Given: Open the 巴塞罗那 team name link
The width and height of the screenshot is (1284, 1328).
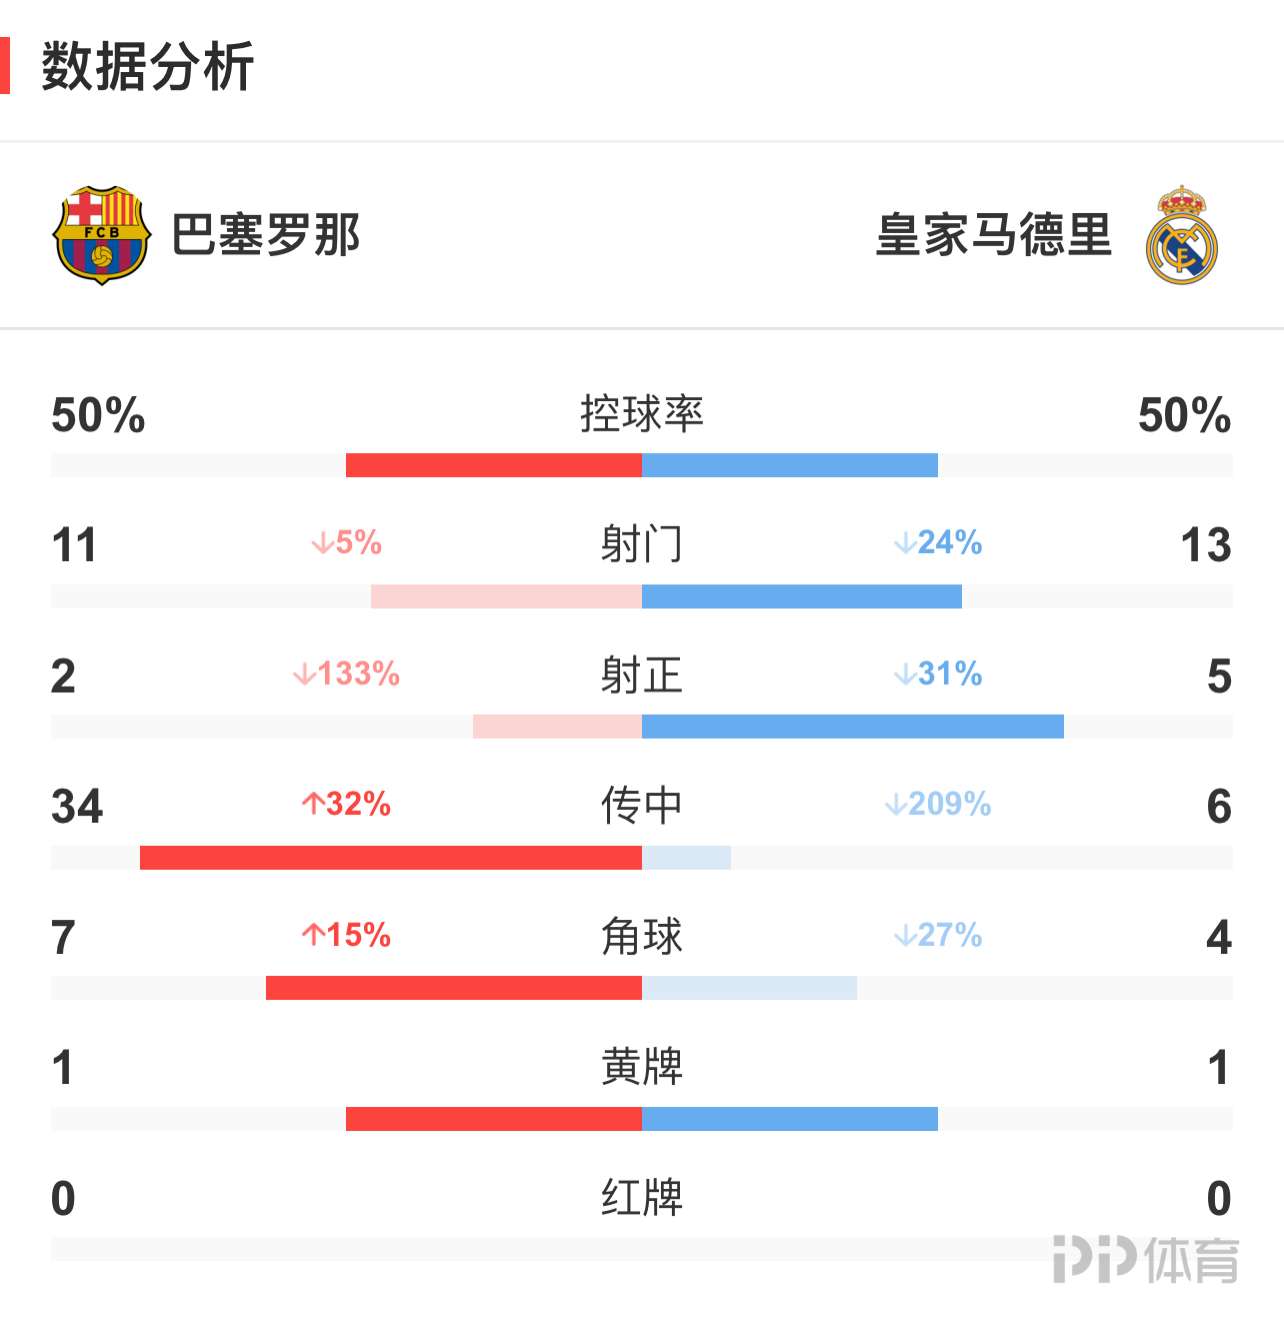Looking at the screenshot, I should 265,236.
